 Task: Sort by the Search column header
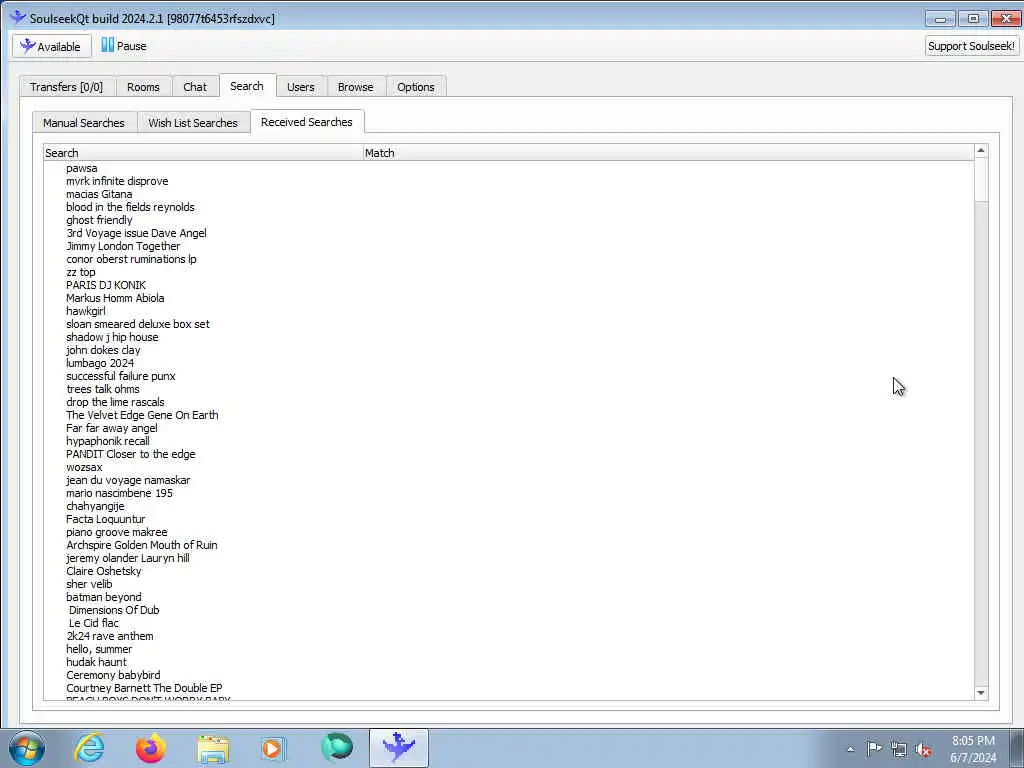coord(203,153)
